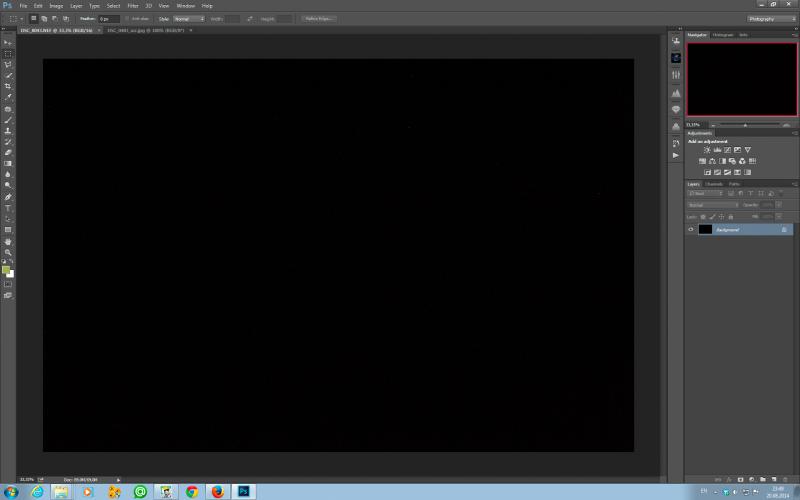Click the background color swatch
The image size is (800, 500).
pyautogui.click(x=11, y=274)
